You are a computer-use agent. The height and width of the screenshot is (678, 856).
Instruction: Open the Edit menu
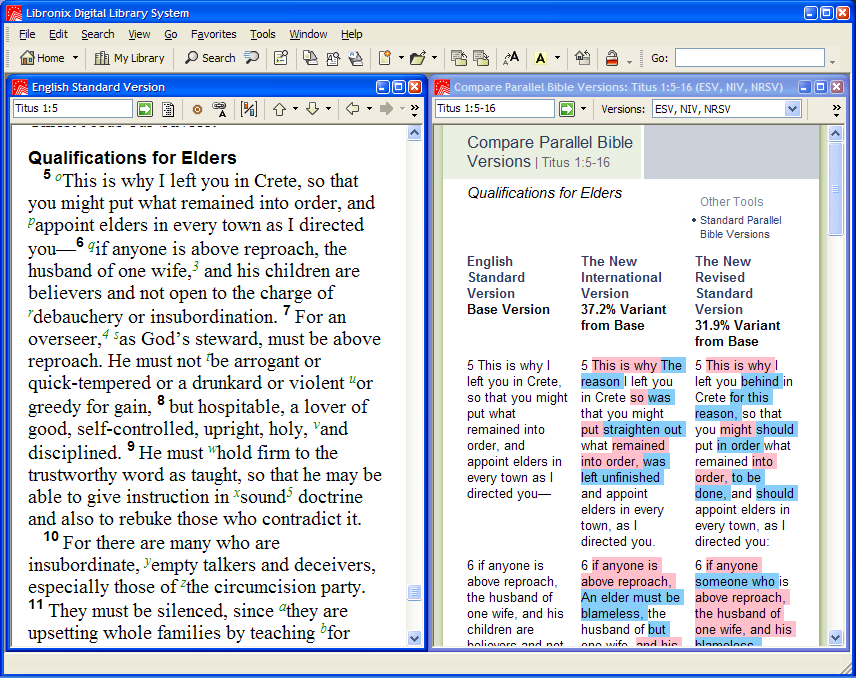tap(58, 34)
